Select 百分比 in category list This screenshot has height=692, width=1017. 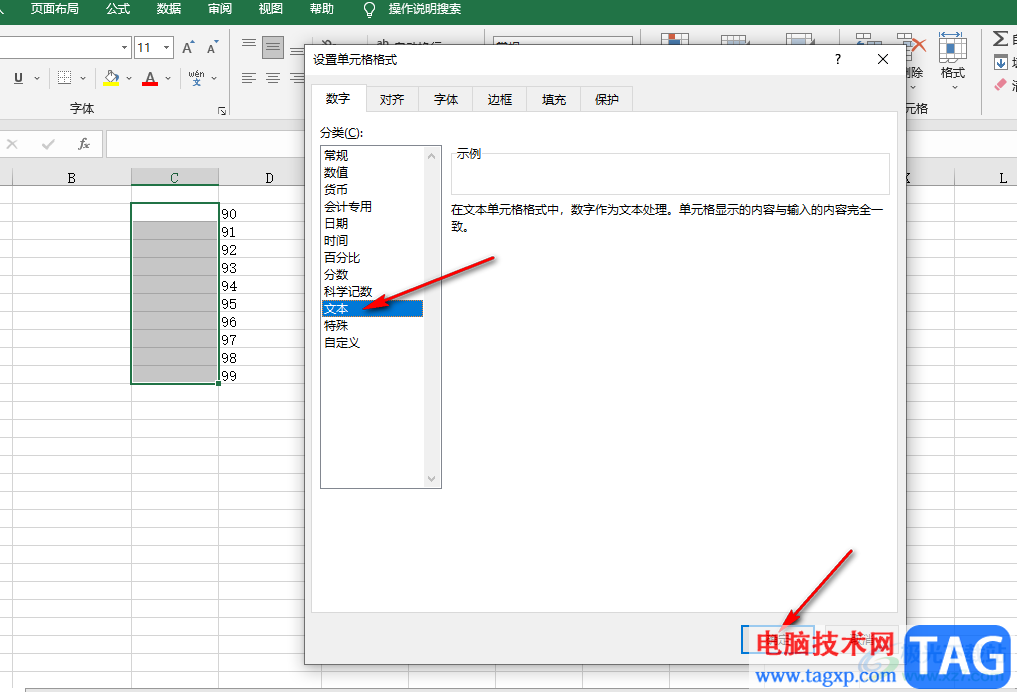click(372, 257)
